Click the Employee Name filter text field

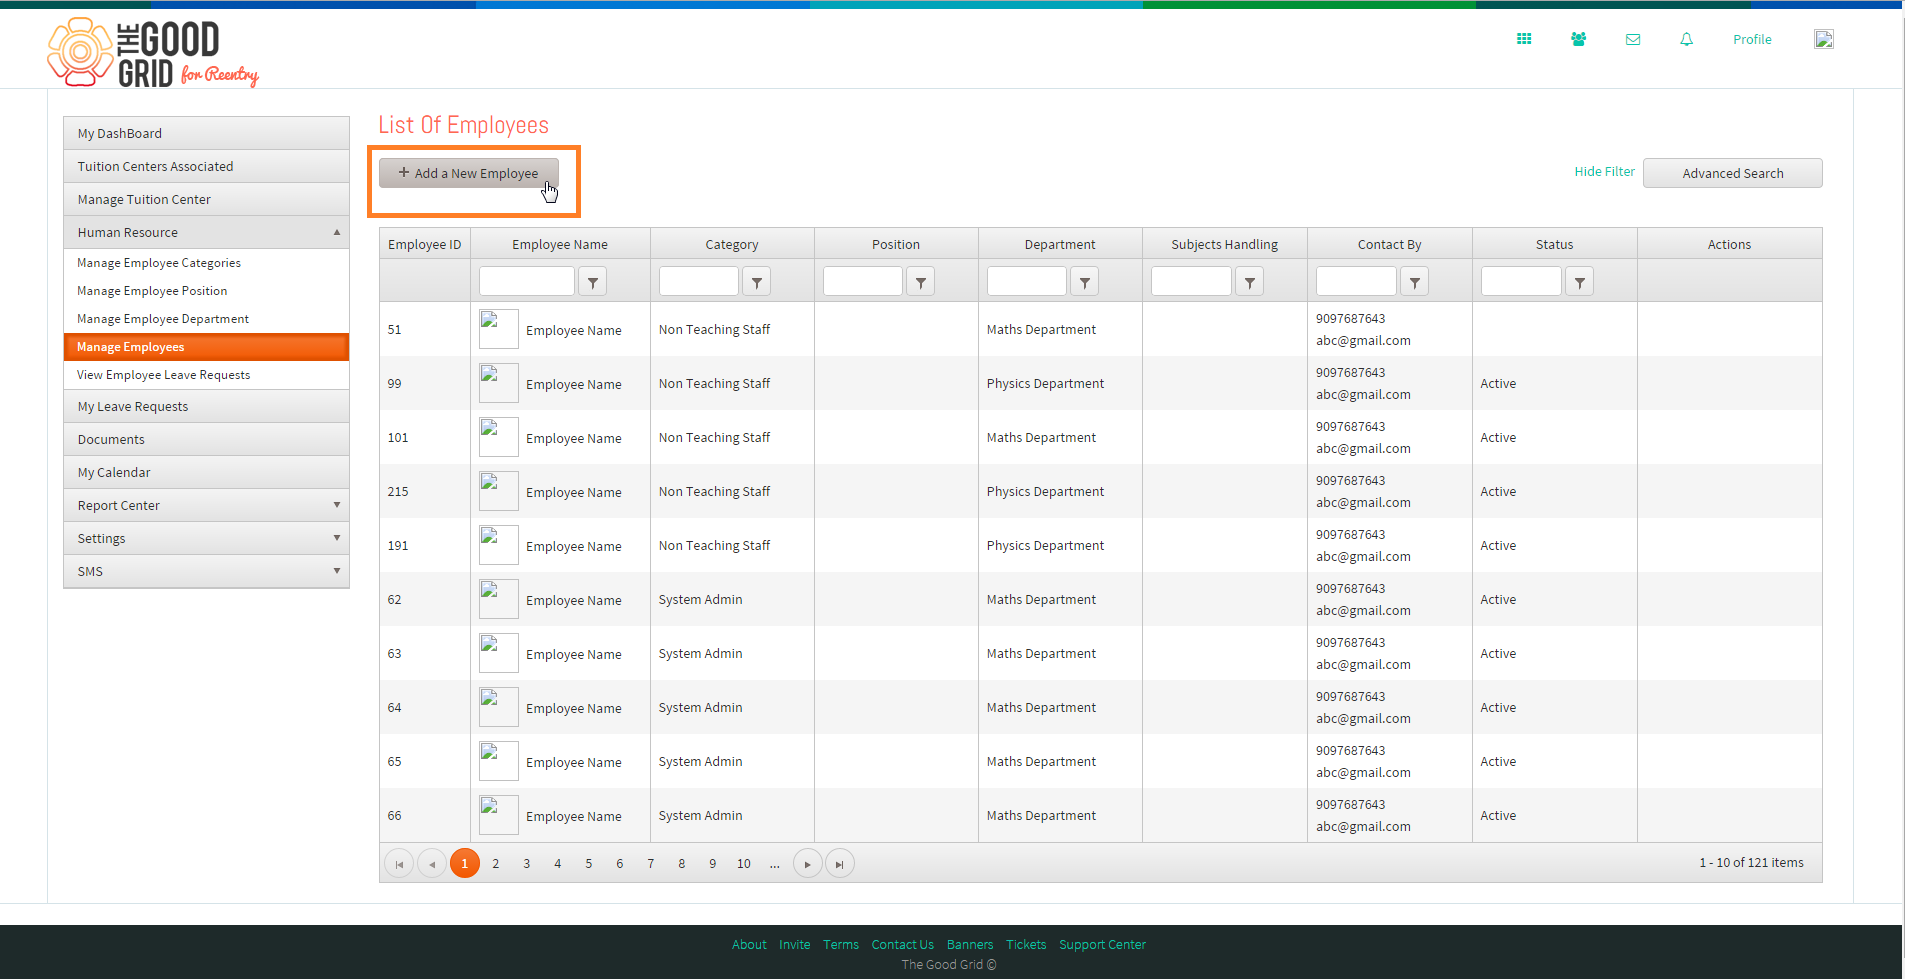[527, 282]
